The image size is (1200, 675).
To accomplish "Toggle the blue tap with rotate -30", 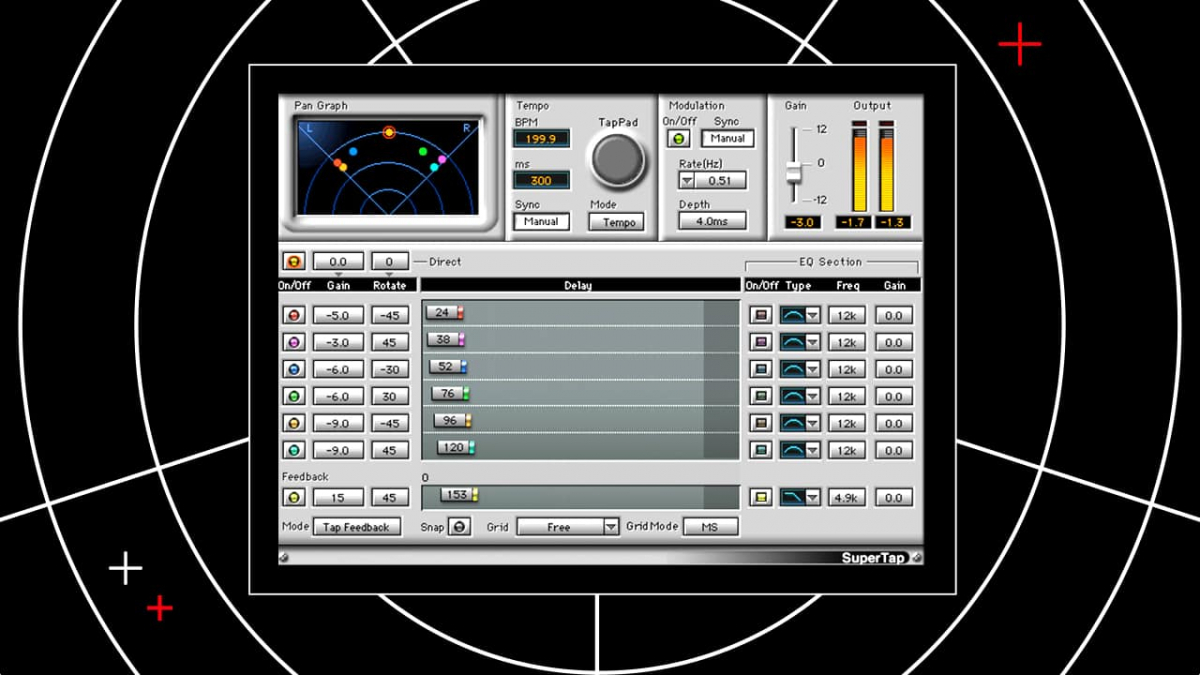I will pos(294,369).
